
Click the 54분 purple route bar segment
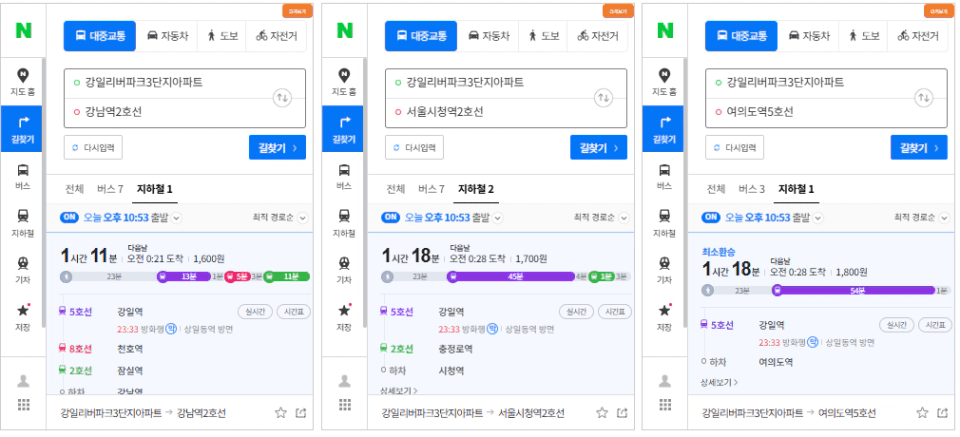[x=853, y=291]
